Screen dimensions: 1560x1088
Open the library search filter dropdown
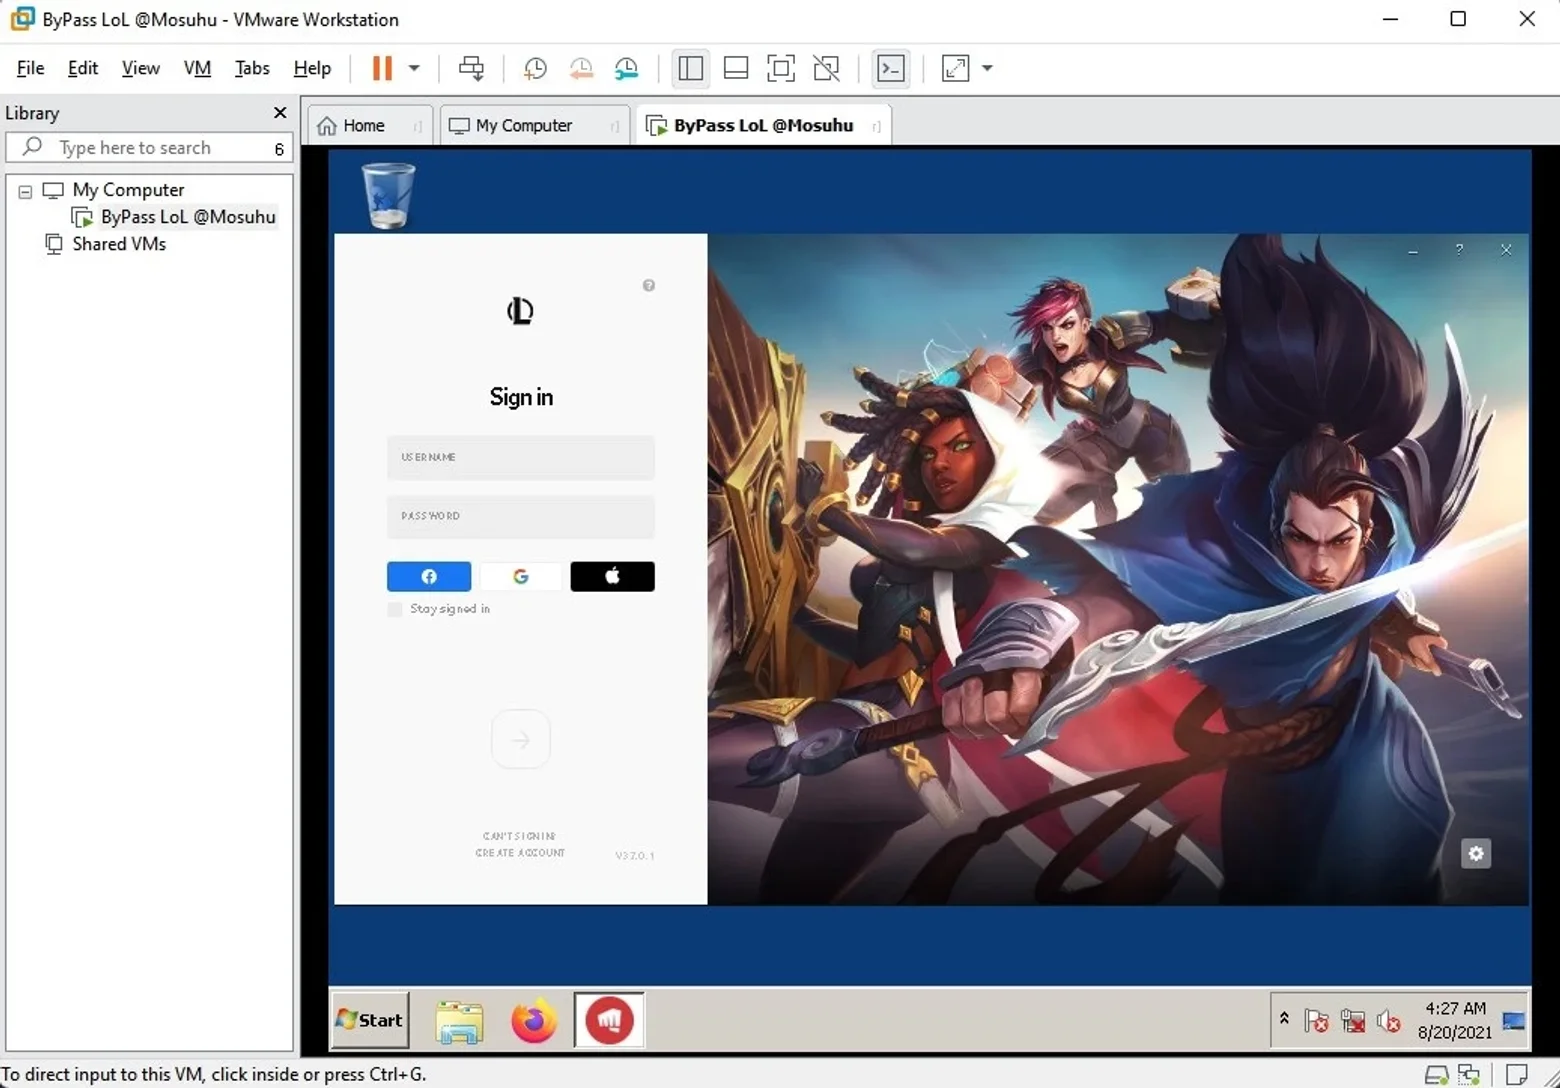[279, 149]
